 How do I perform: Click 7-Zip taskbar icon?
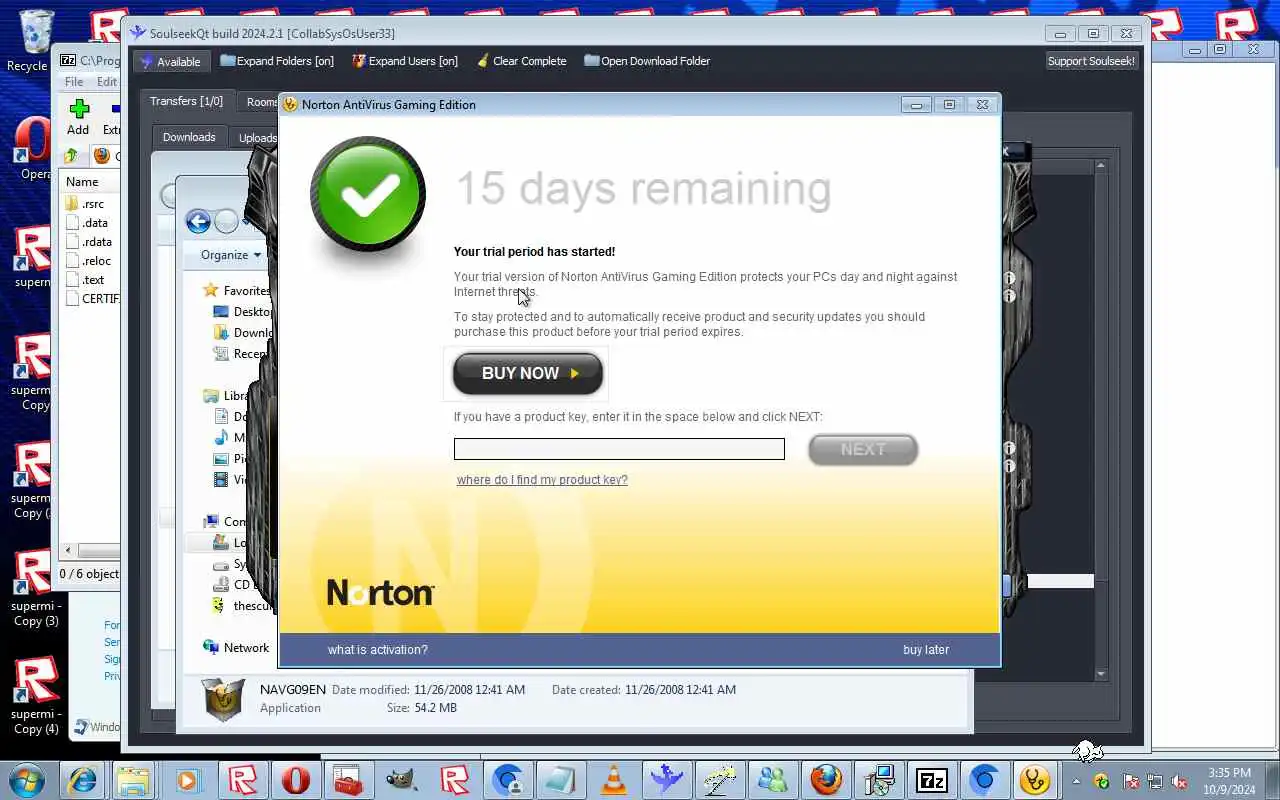[932, 780]
